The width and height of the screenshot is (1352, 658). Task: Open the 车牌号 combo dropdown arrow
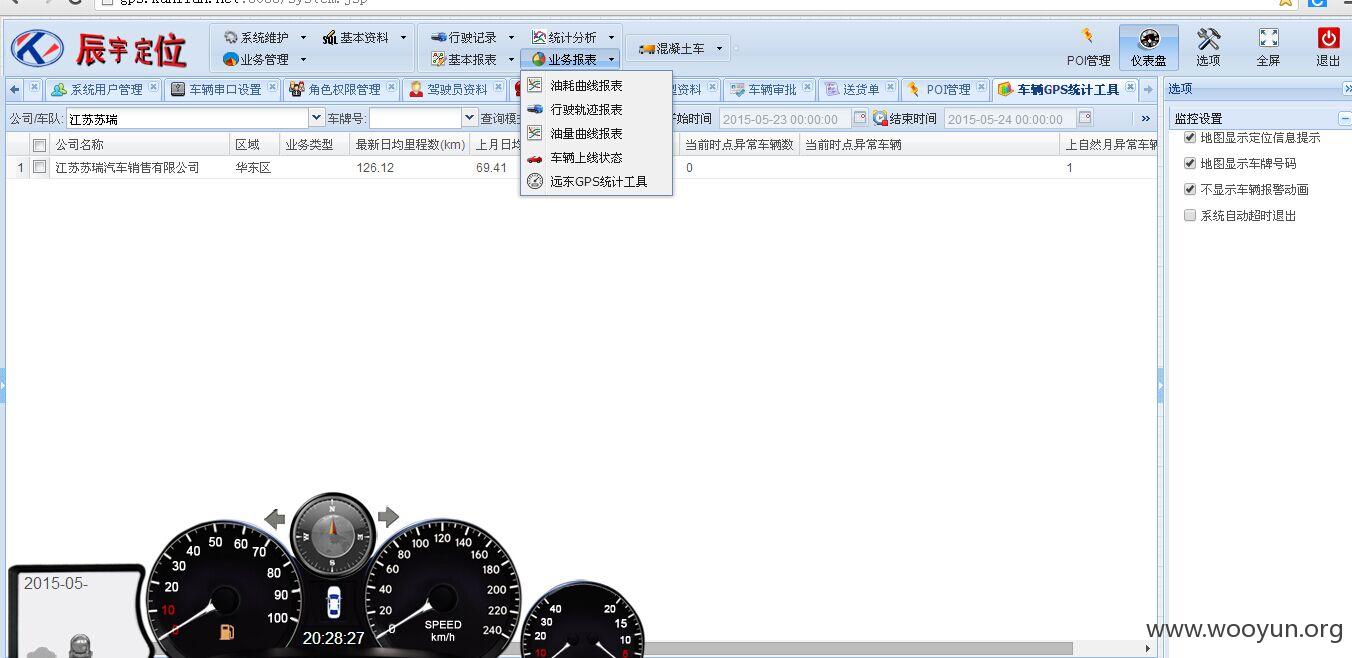pos(470,118)
